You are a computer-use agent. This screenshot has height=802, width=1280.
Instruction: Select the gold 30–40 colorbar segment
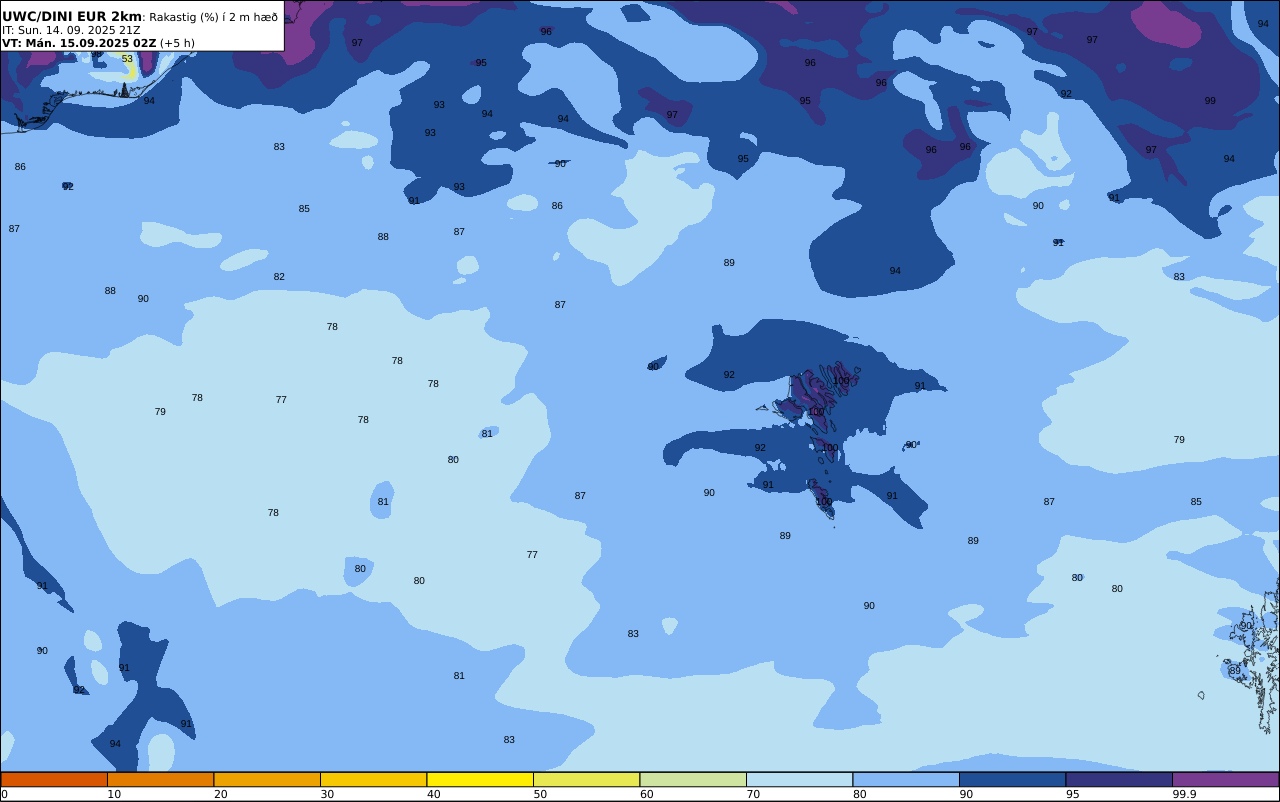click(x=373, y=779)
